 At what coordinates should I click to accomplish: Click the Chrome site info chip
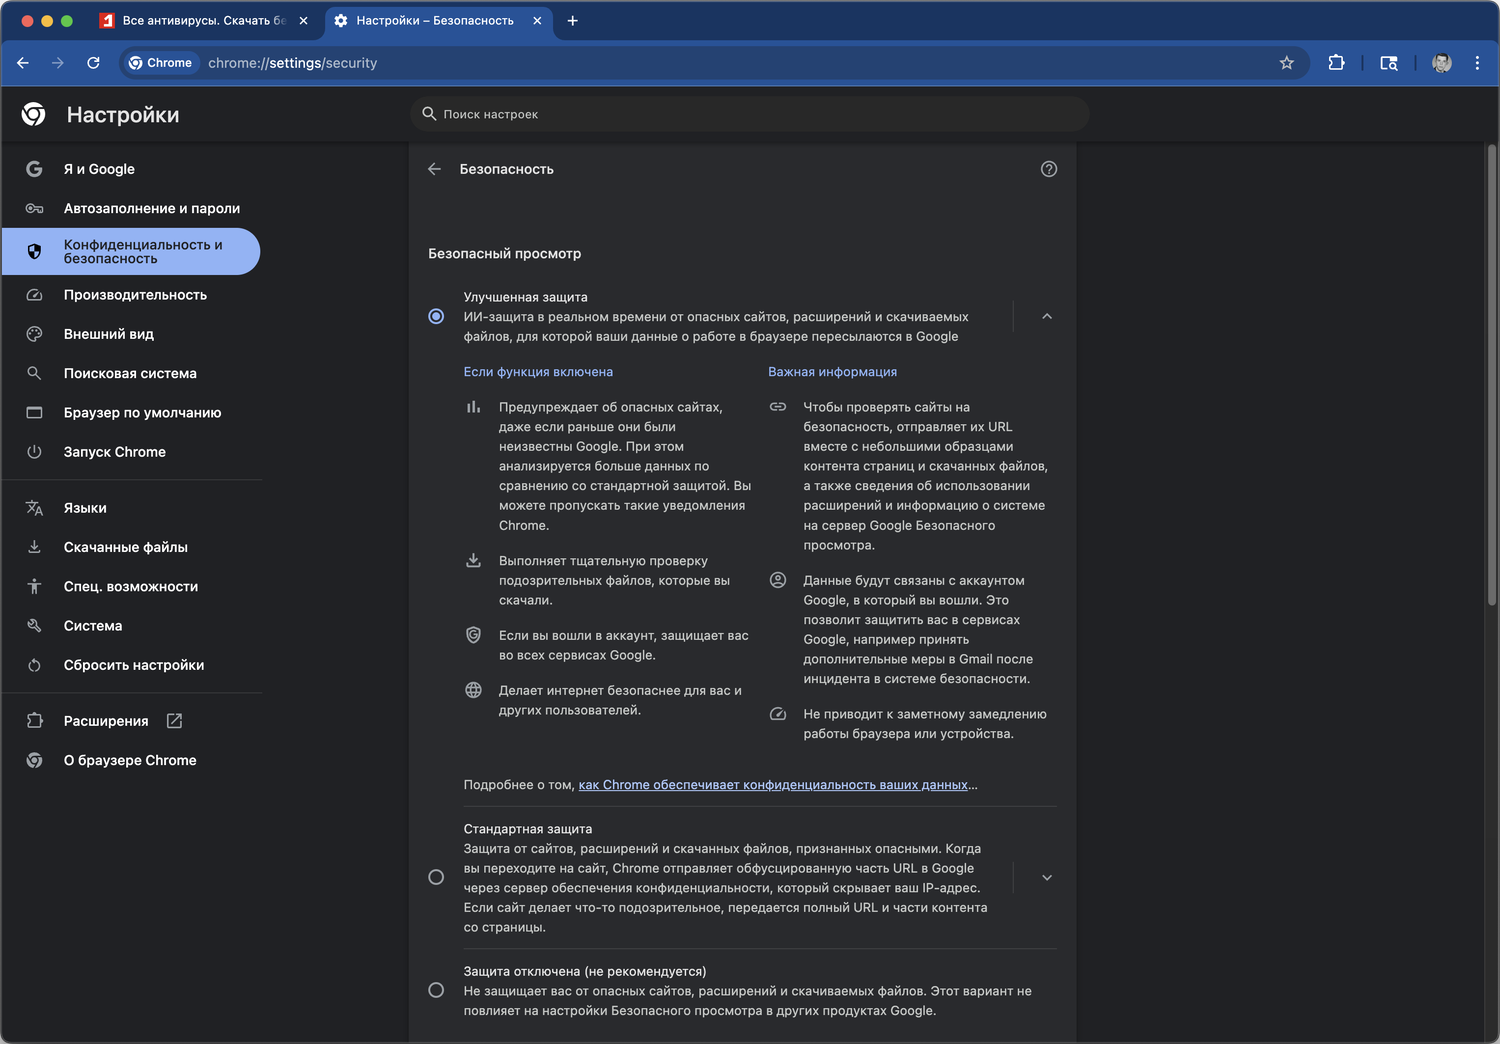(161, 63)
